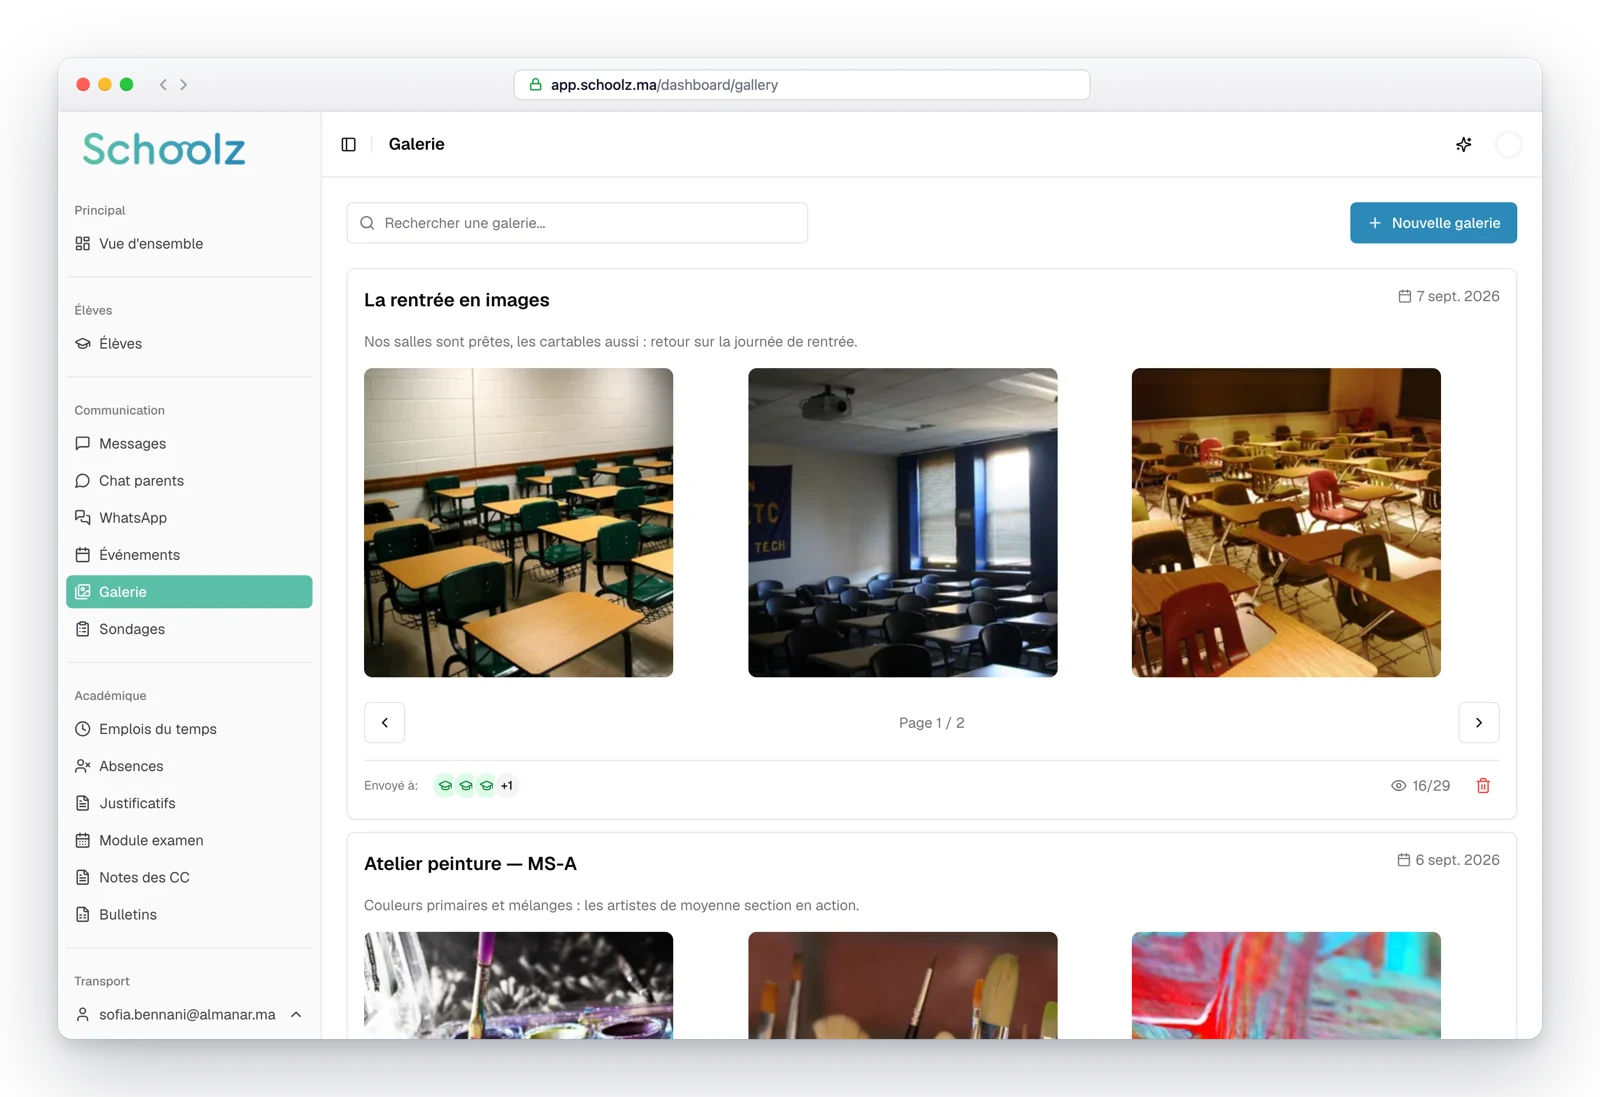Open Justificatifs
This screenshot has width=1600, height=1097.
pyautogui.click(x=189, y=803)
